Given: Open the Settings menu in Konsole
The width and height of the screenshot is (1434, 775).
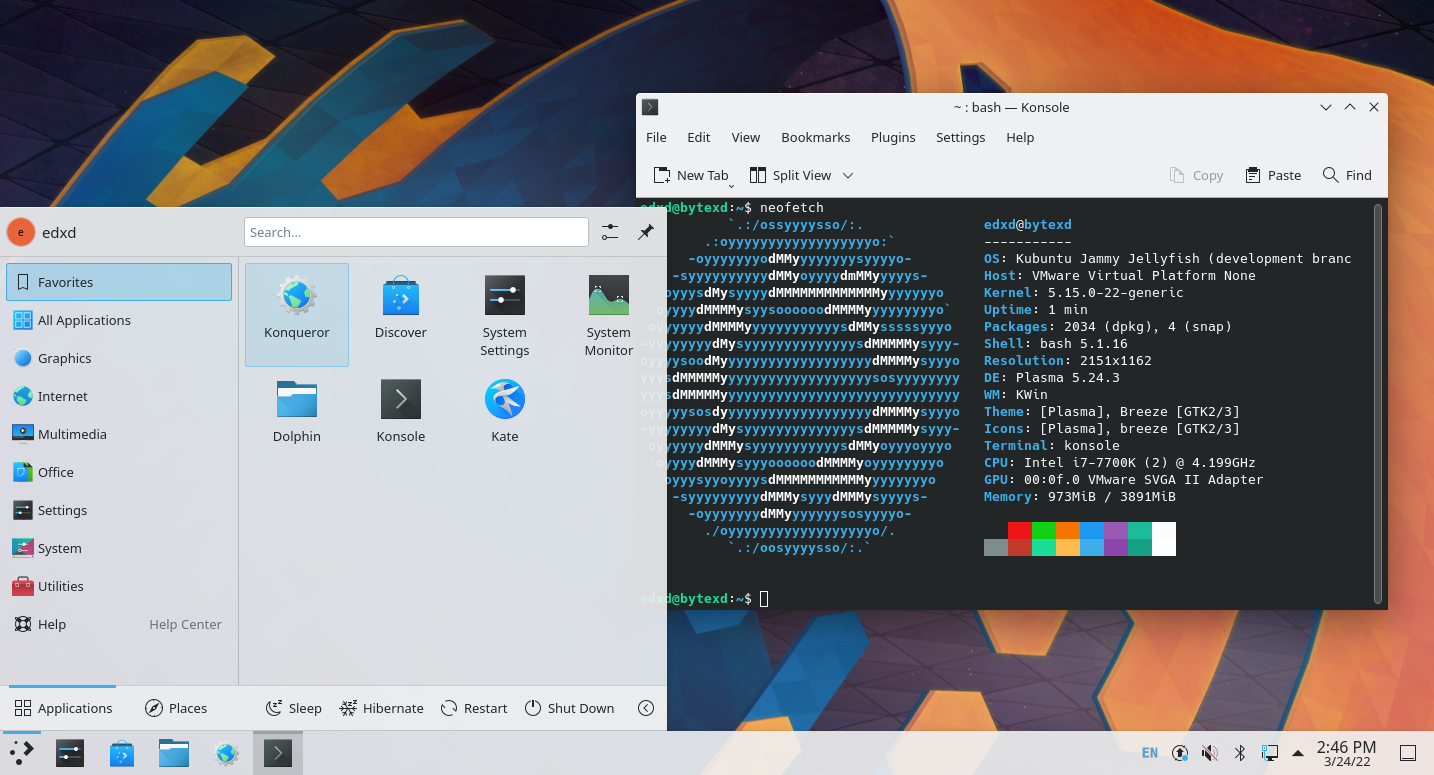Looking at the screenshot, I should [x=961, y=137].
